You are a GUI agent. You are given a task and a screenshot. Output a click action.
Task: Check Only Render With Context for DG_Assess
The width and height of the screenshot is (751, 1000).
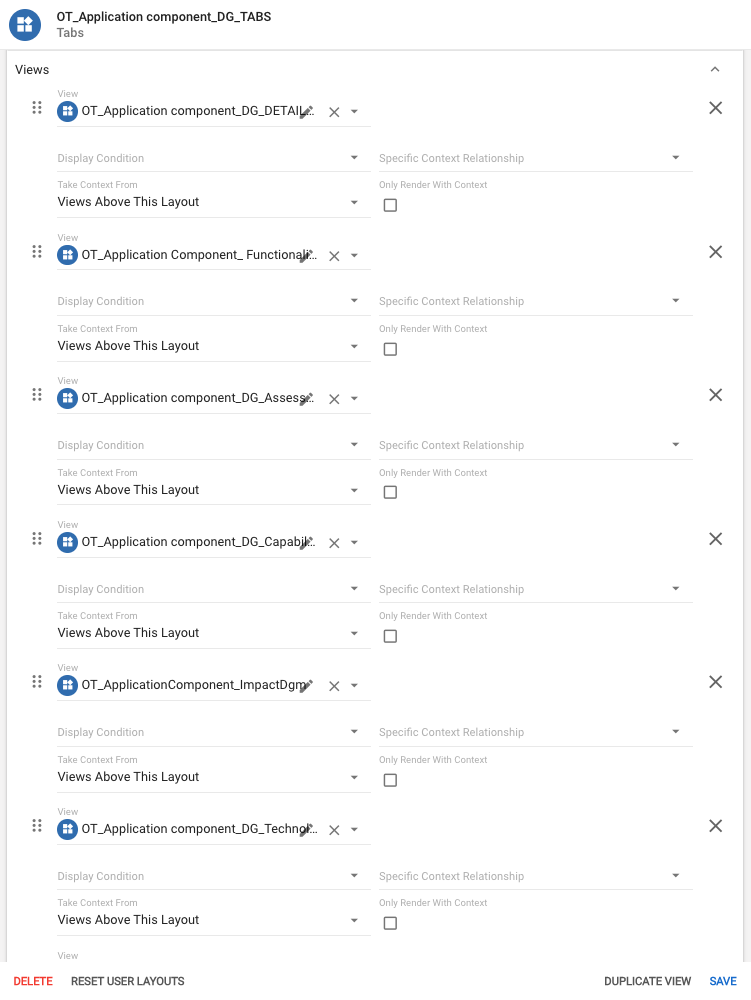point(390,492)
